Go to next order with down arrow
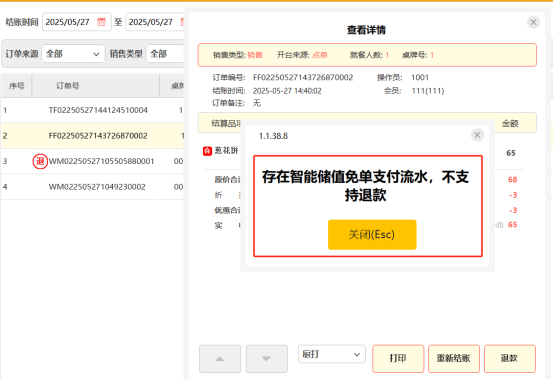This screenshot has height=380, width=553. pyautogui.click(x=267, y=359)
